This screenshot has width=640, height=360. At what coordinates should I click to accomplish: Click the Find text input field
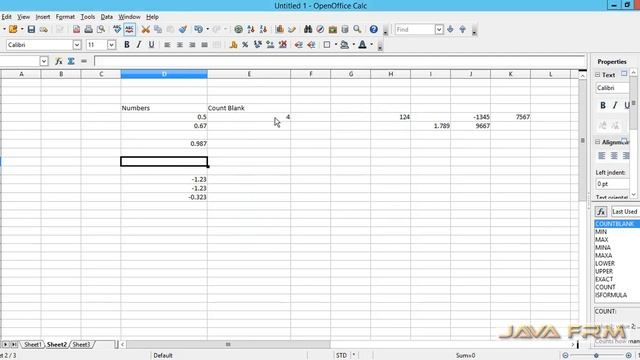tap(415, 29)
